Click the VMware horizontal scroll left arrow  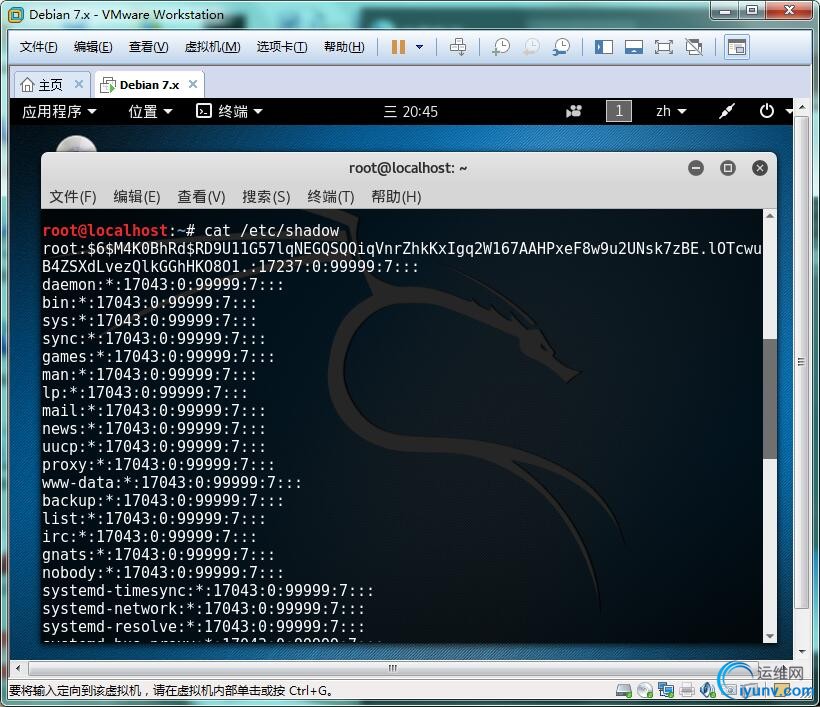(x=18, y=668)
